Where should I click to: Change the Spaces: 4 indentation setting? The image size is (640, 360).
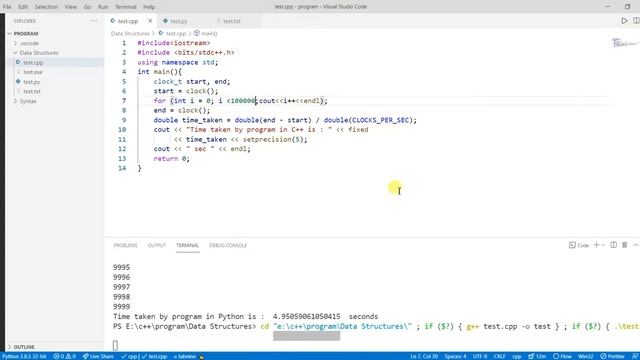point(456,356)
